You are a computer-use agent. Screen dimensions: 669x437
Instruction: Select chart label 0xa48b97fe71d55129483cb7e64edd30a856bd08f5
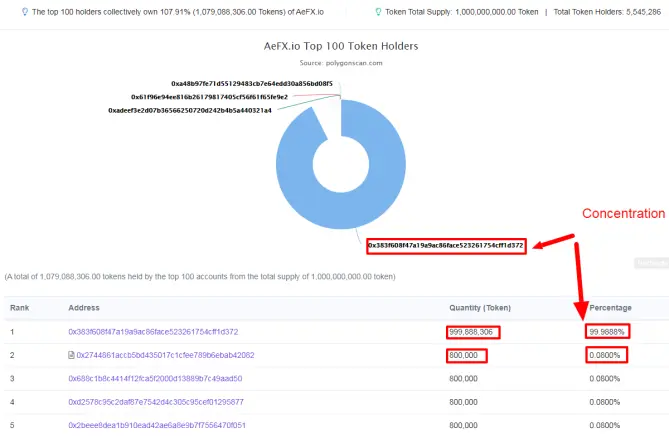pos(252,84)
